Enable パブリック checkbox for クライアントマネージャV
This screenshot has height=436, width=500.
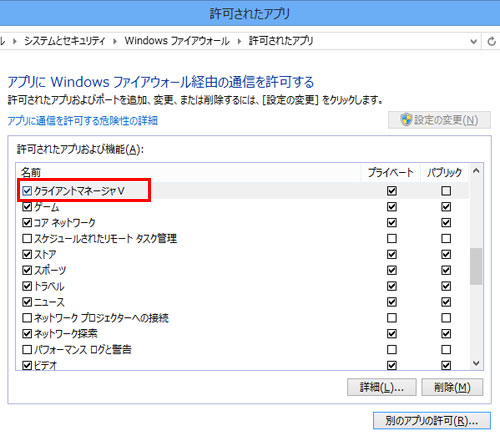pyautogui.click(x=446, y=191)
